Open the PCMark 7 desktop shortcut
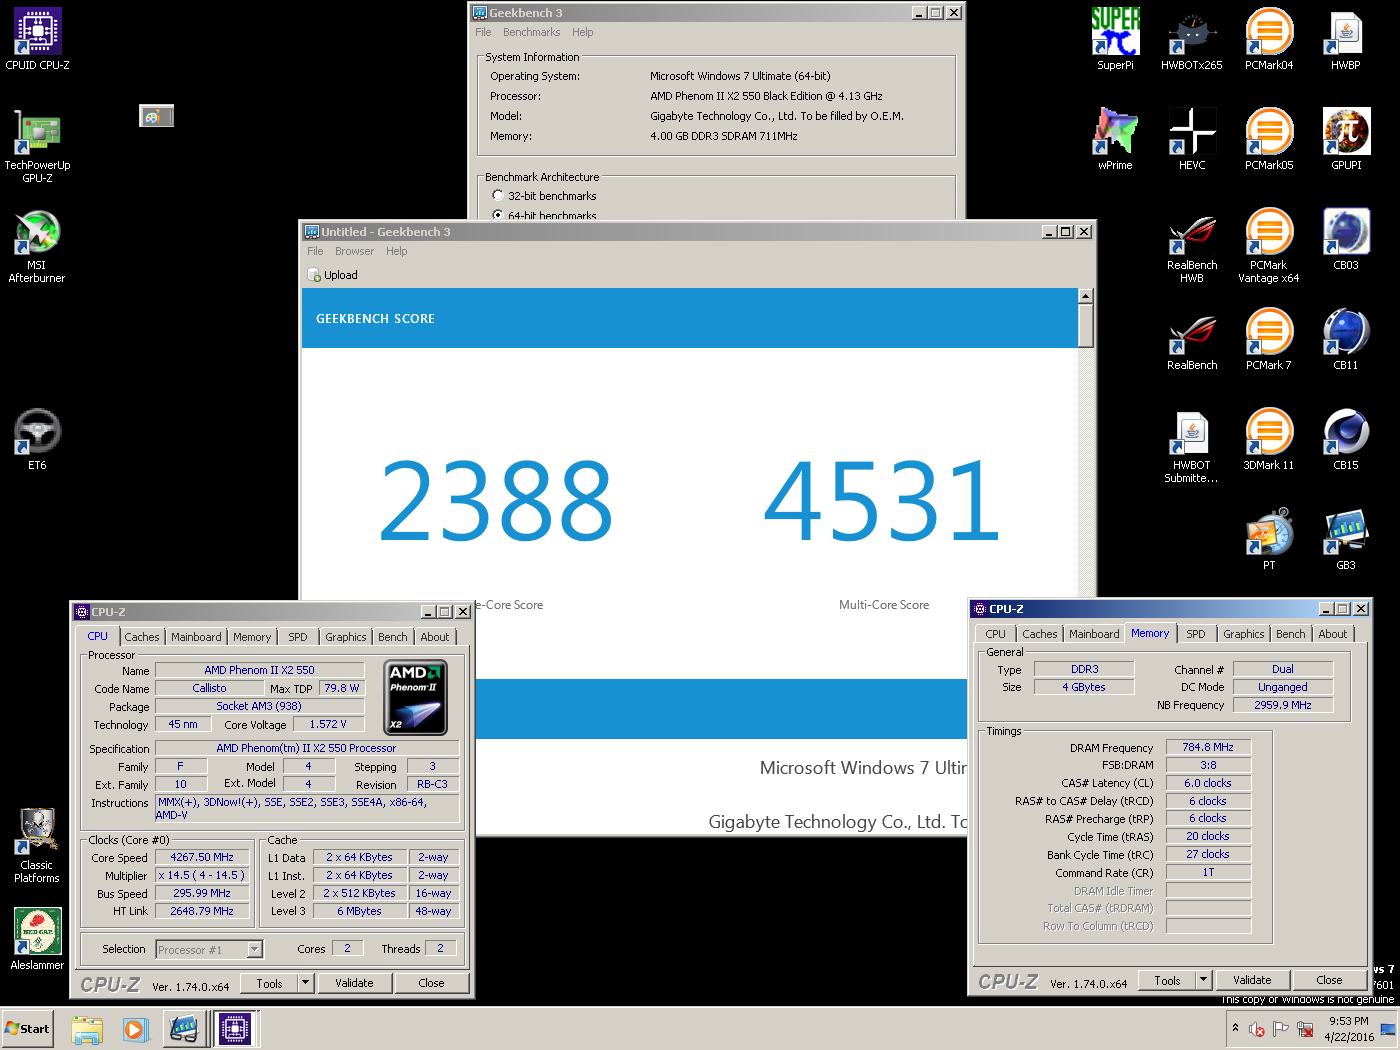 (1269, 339)
